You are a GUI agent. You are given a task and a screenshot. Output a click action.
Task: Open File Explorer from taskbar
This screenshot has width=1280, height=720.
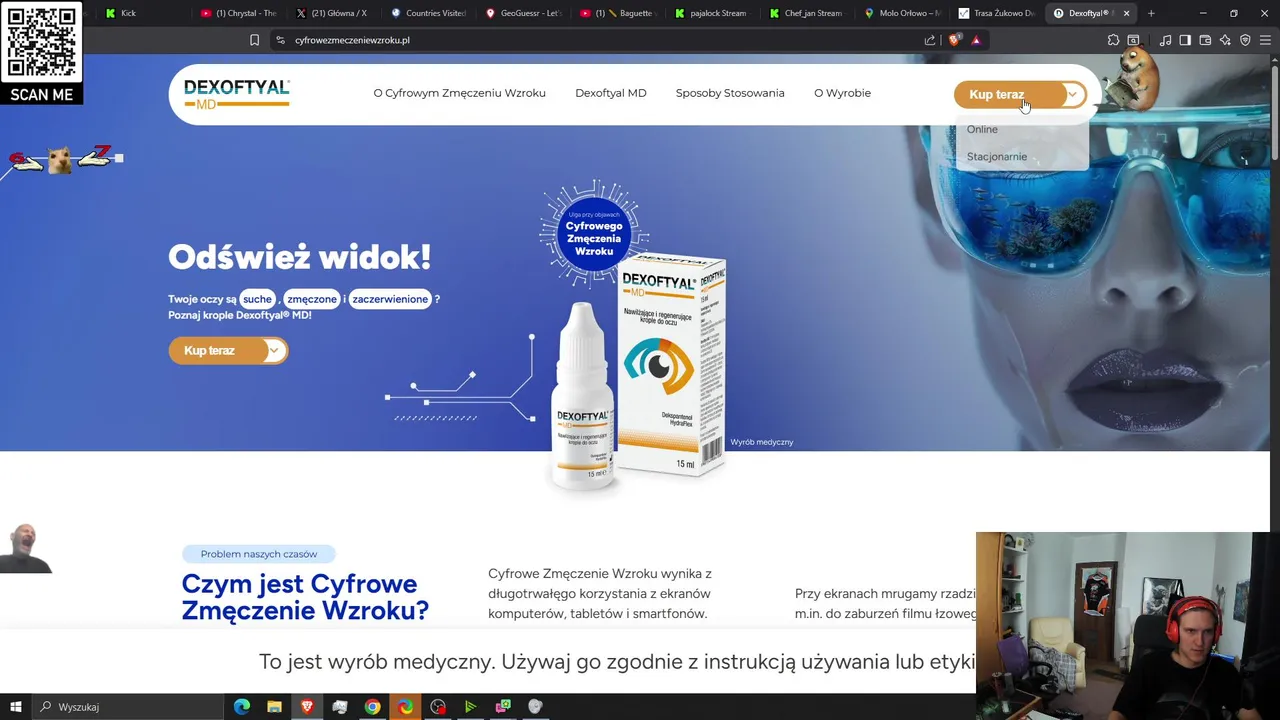[274, 707]
